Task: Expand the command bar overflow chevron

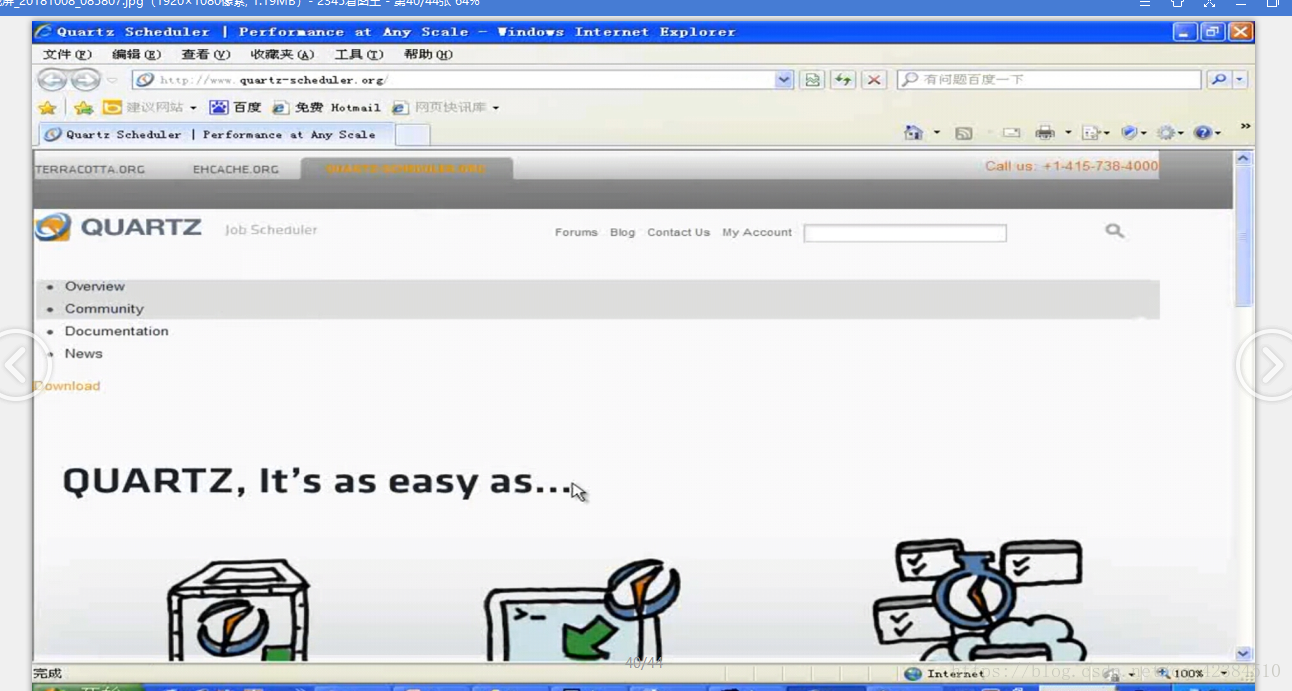Action: (x=1245, y=127)
